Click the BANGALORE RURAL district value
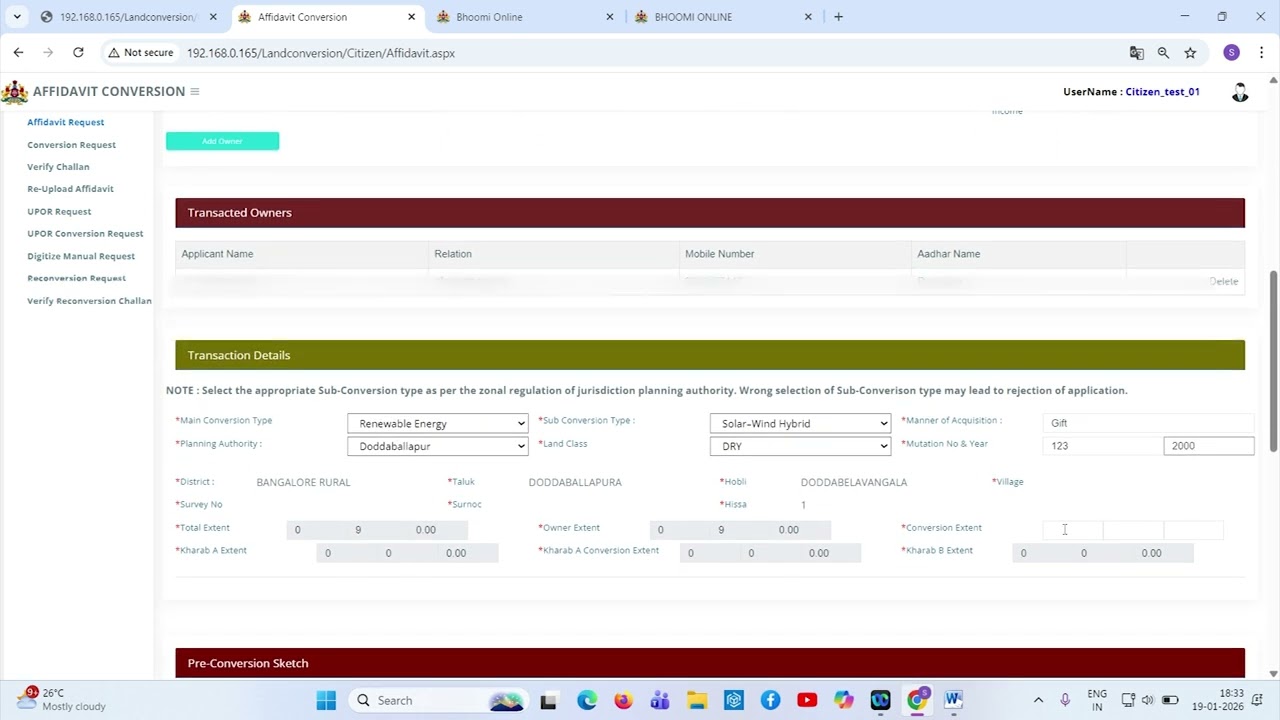Image resolution: width=1280 pixels, height=720 pixels. pos(303,482)
